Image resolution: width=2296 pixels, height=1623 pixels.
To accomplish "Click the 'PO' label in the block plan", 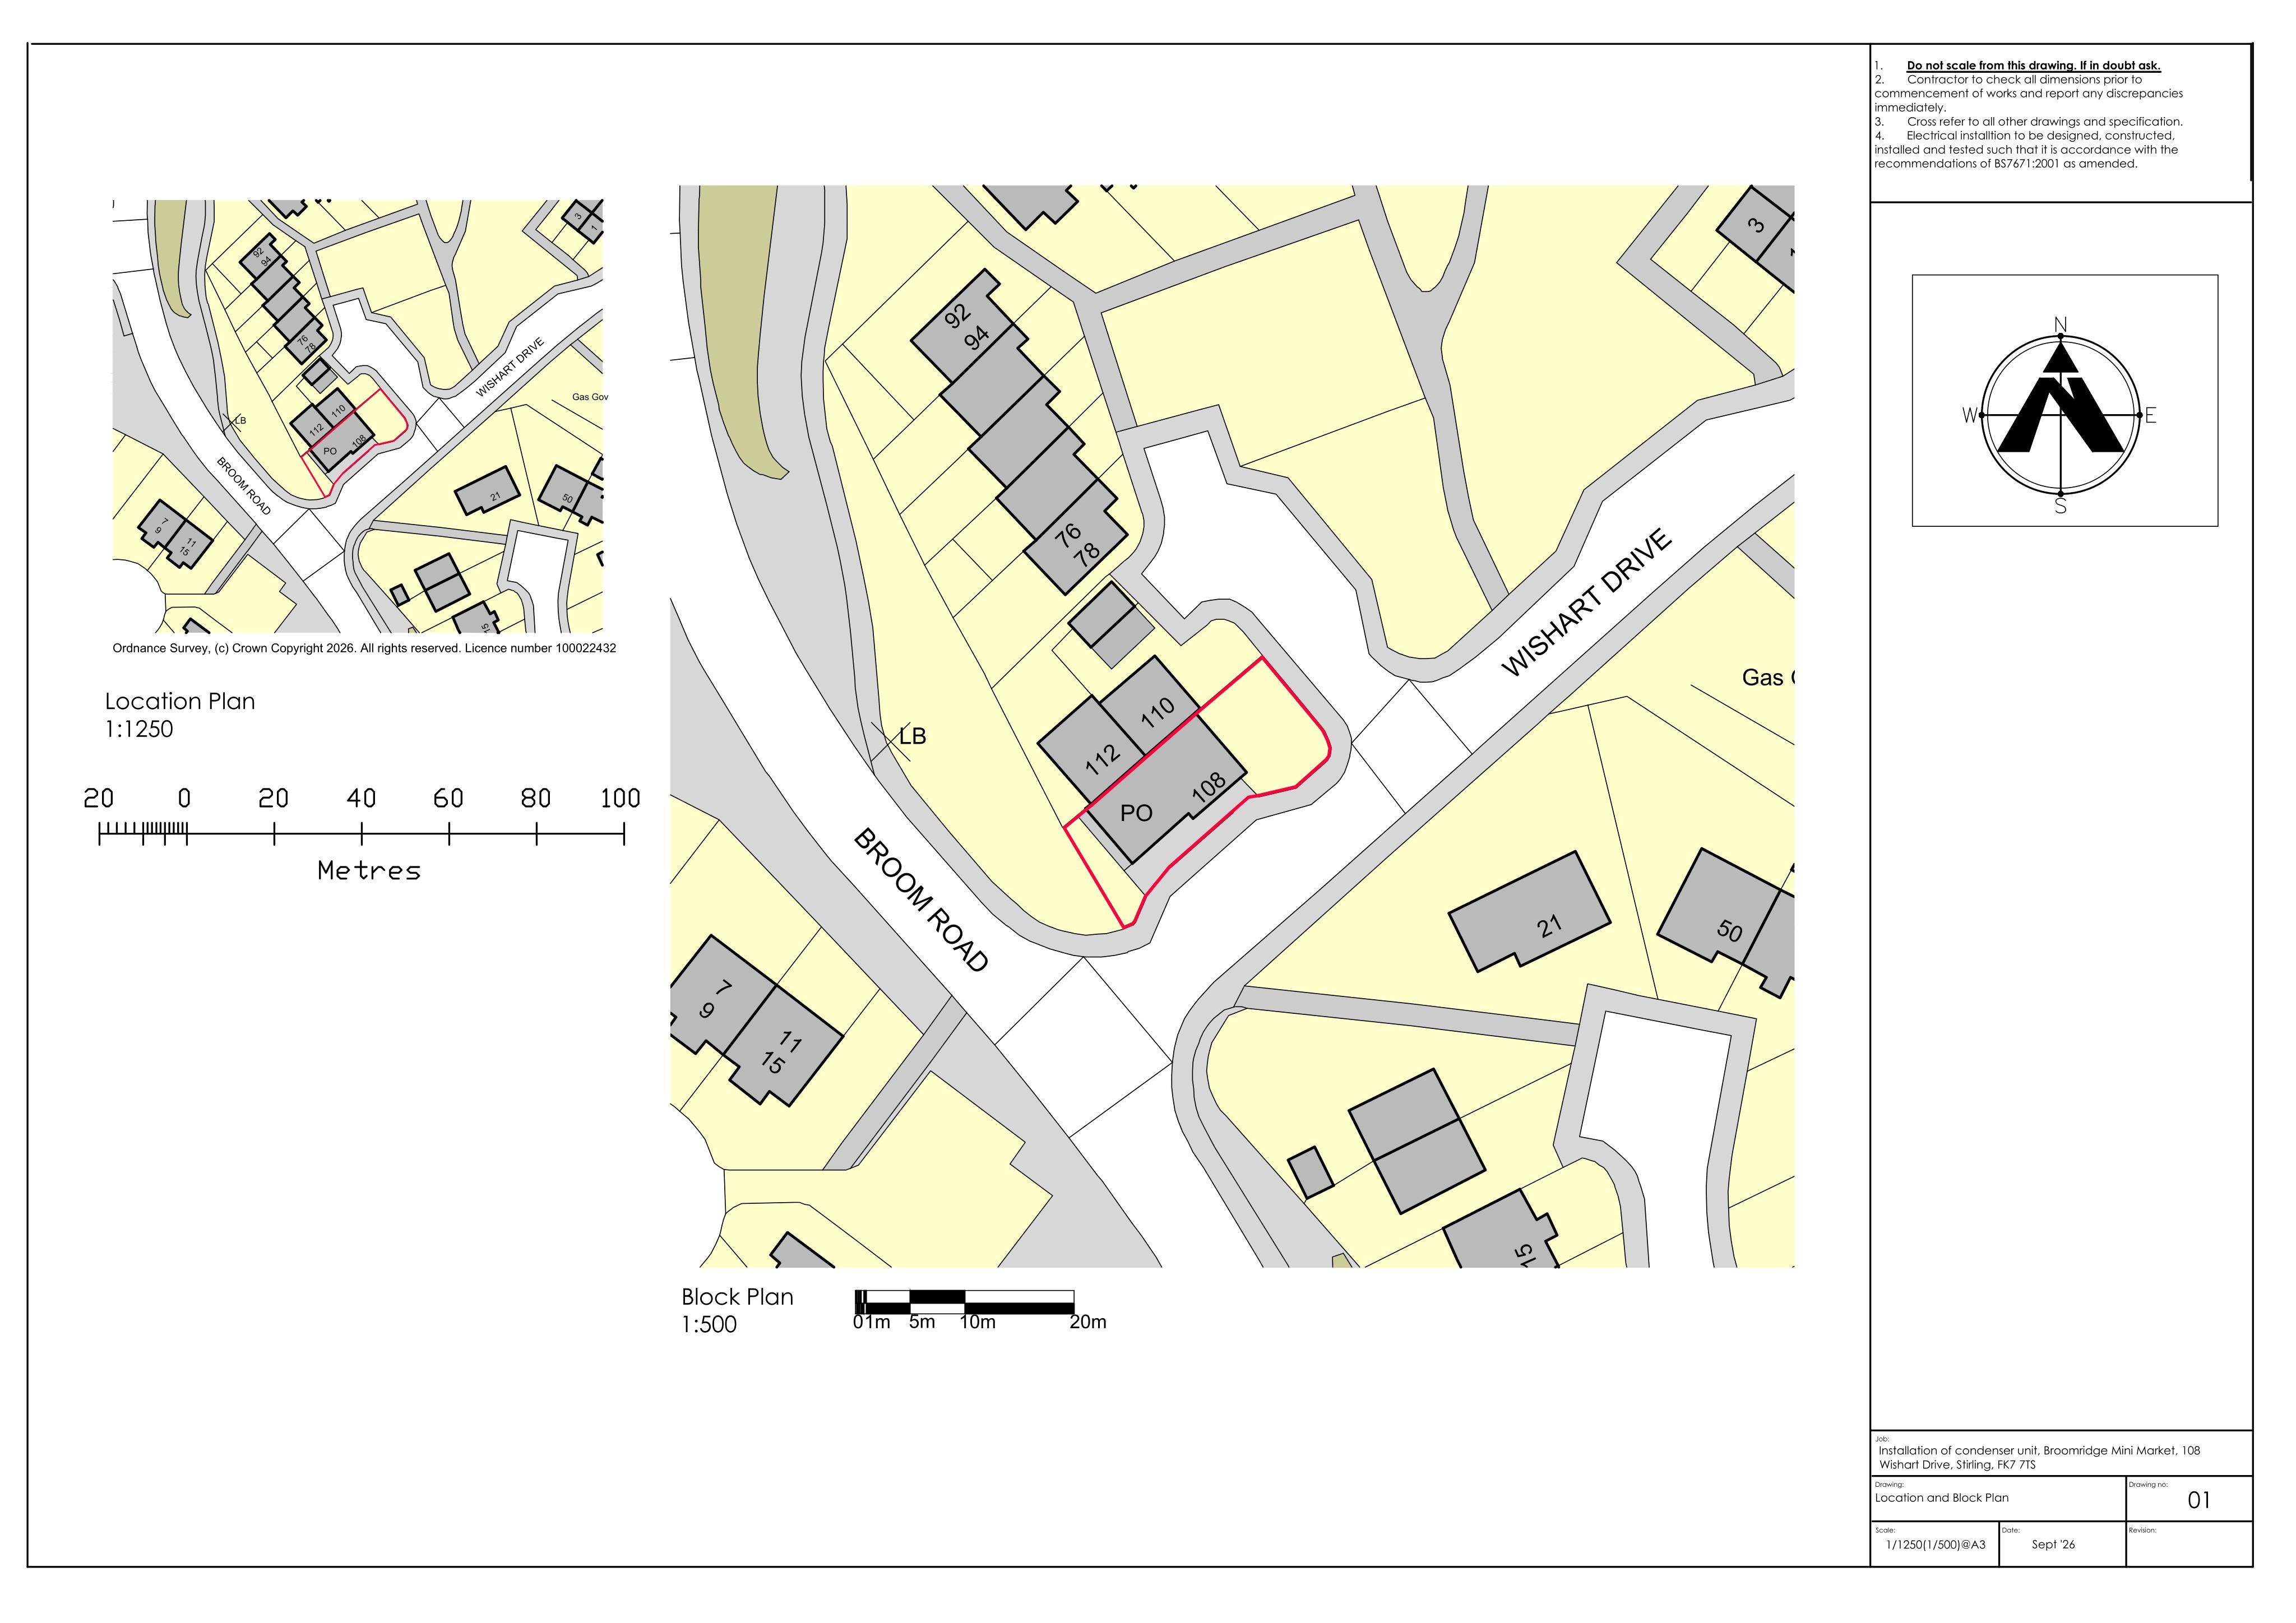I will click(x=1136, y=813).
